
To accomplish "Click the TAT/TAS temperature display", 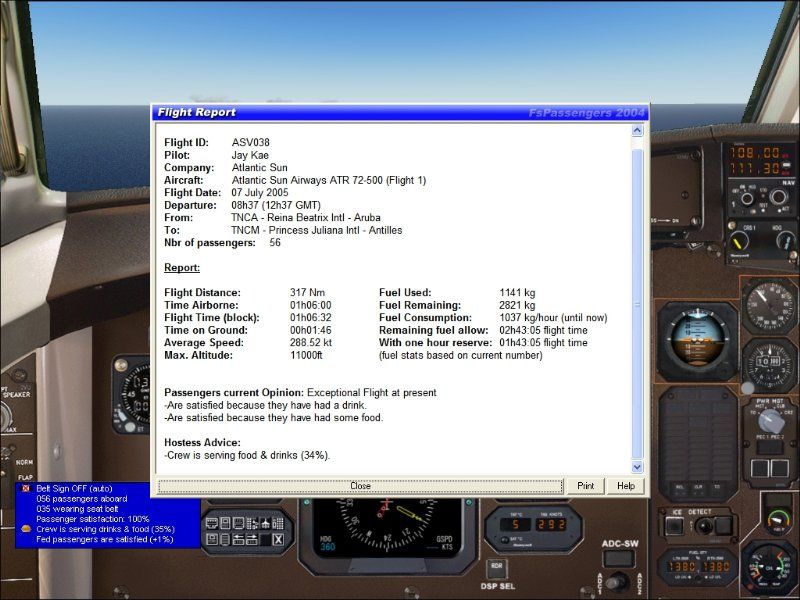I will [533, 529].
